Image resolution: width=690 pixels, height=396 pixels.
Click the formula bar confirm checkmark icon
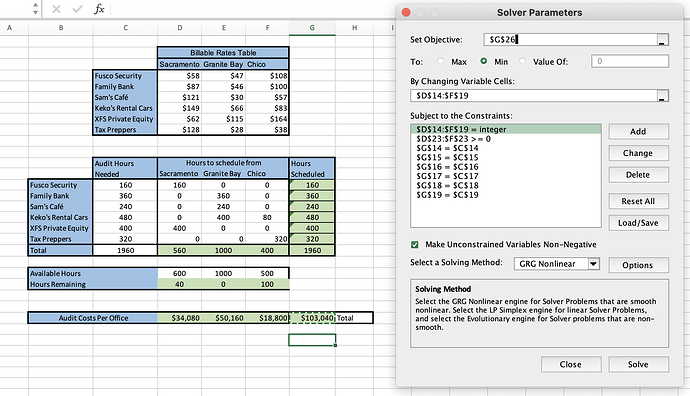[77, 9]
